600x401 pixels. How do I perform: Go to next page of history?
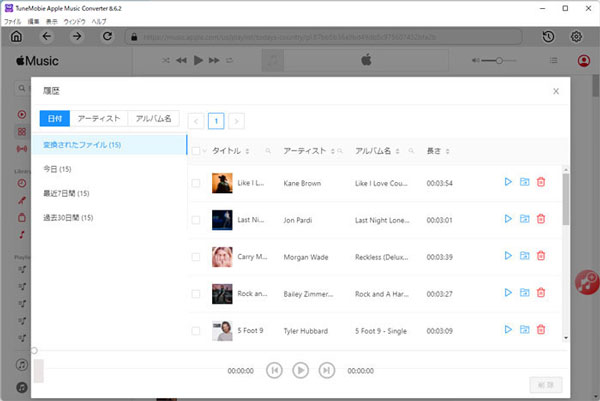236,121
